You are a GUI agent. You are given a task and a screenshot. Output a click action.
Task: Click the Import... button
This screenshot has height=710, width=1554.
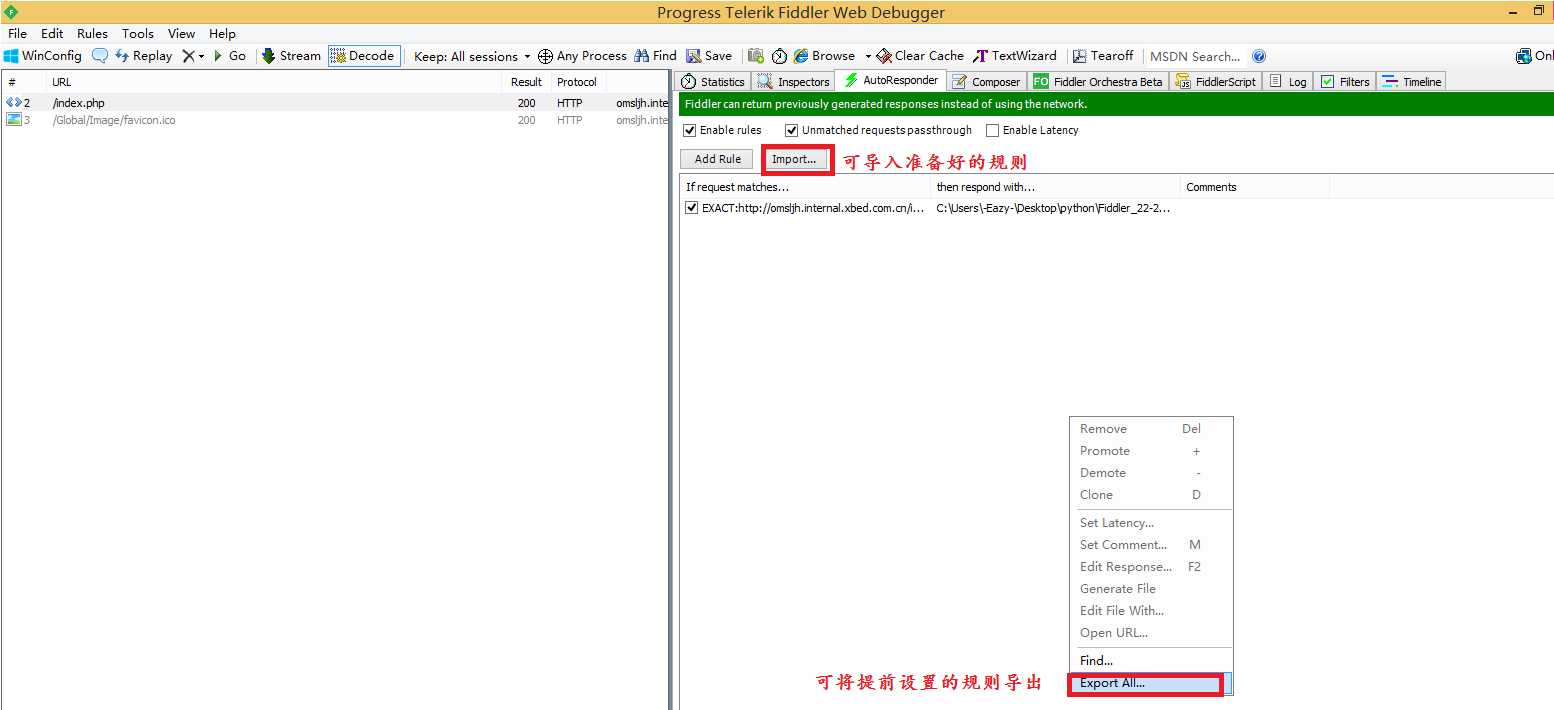pyautogui.click(x=794, y=159)
